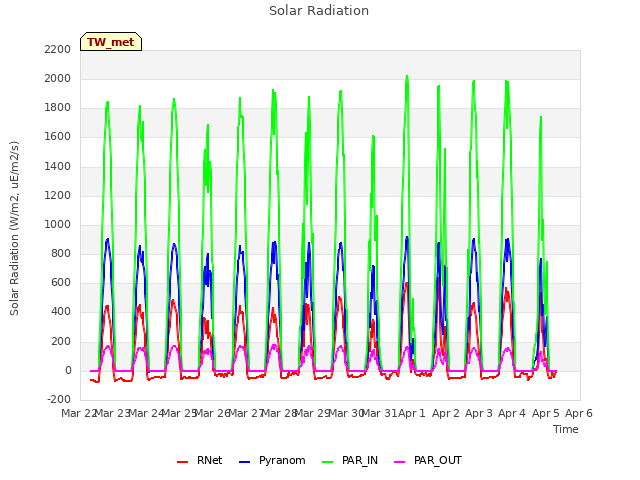Screen dimensions: 640x480
Task: Click the PAR_IN peak on Mar 23
Action: 108,102
